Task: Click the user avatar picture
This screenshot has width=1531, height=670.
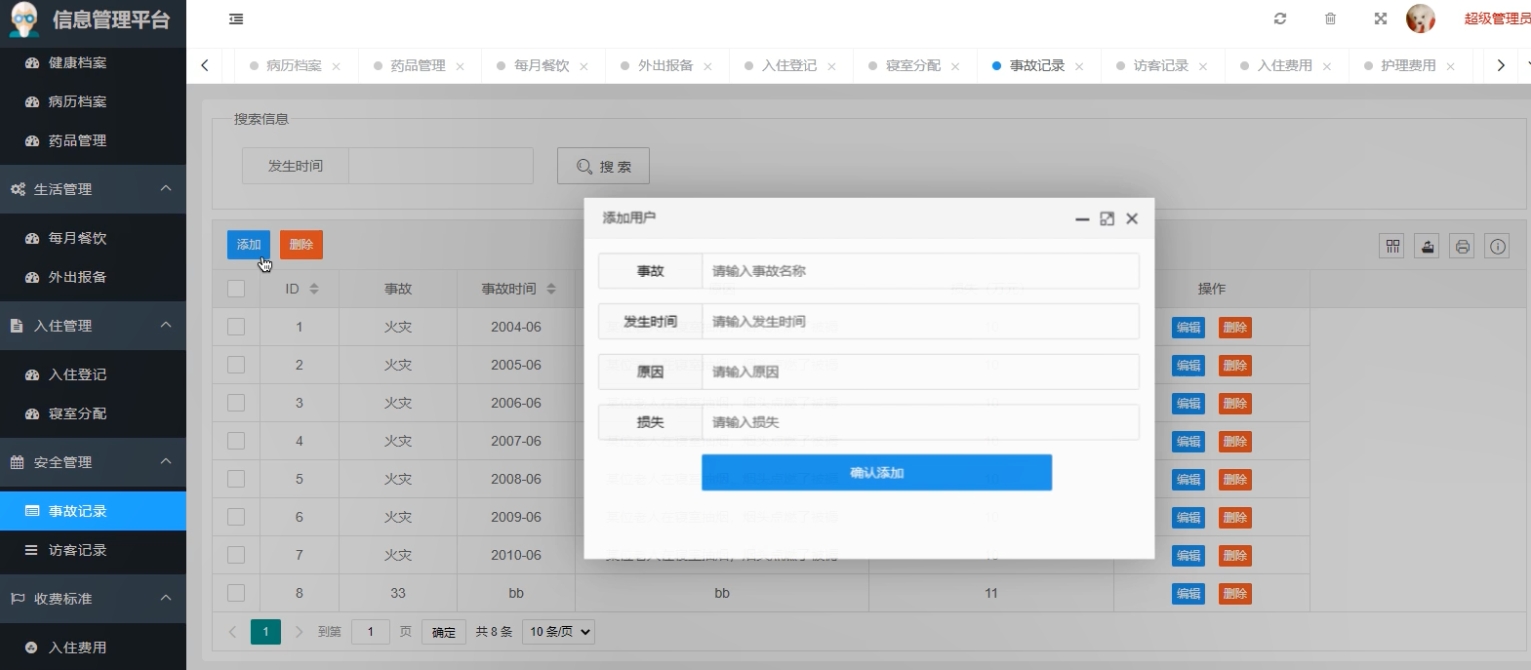Action: [1420, 19]
